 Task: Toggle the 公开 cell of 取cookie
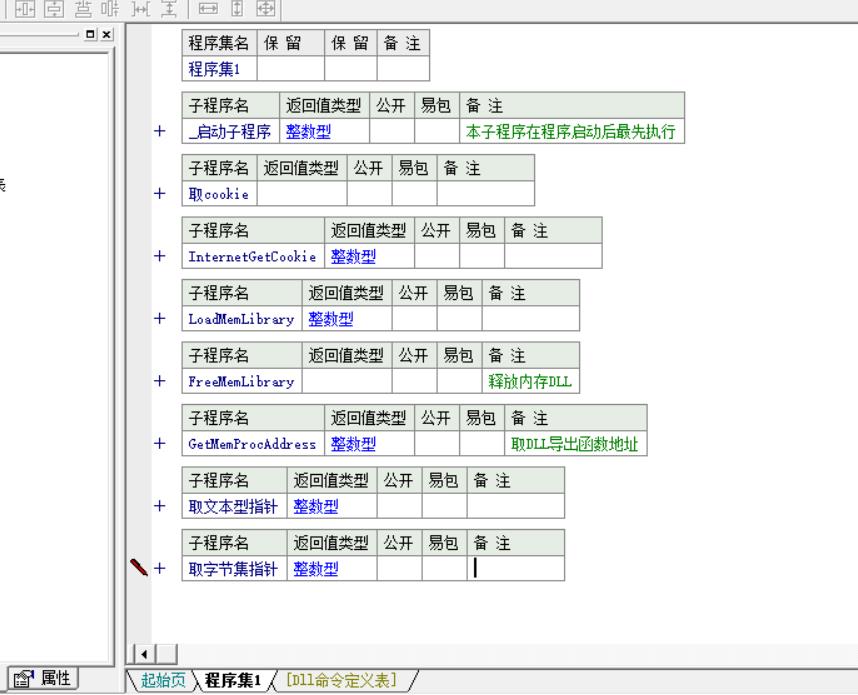369,194
